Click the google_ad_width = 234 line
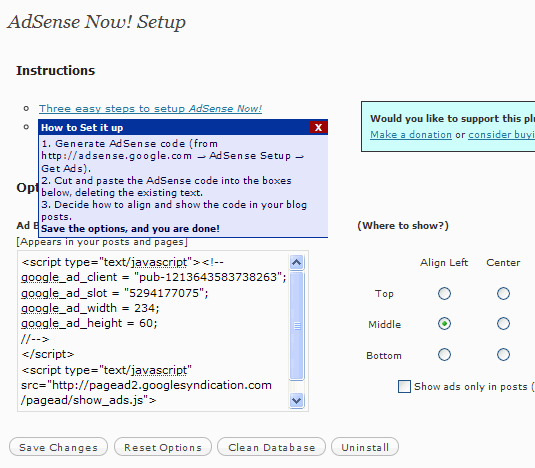 click(x=90, y=308)
